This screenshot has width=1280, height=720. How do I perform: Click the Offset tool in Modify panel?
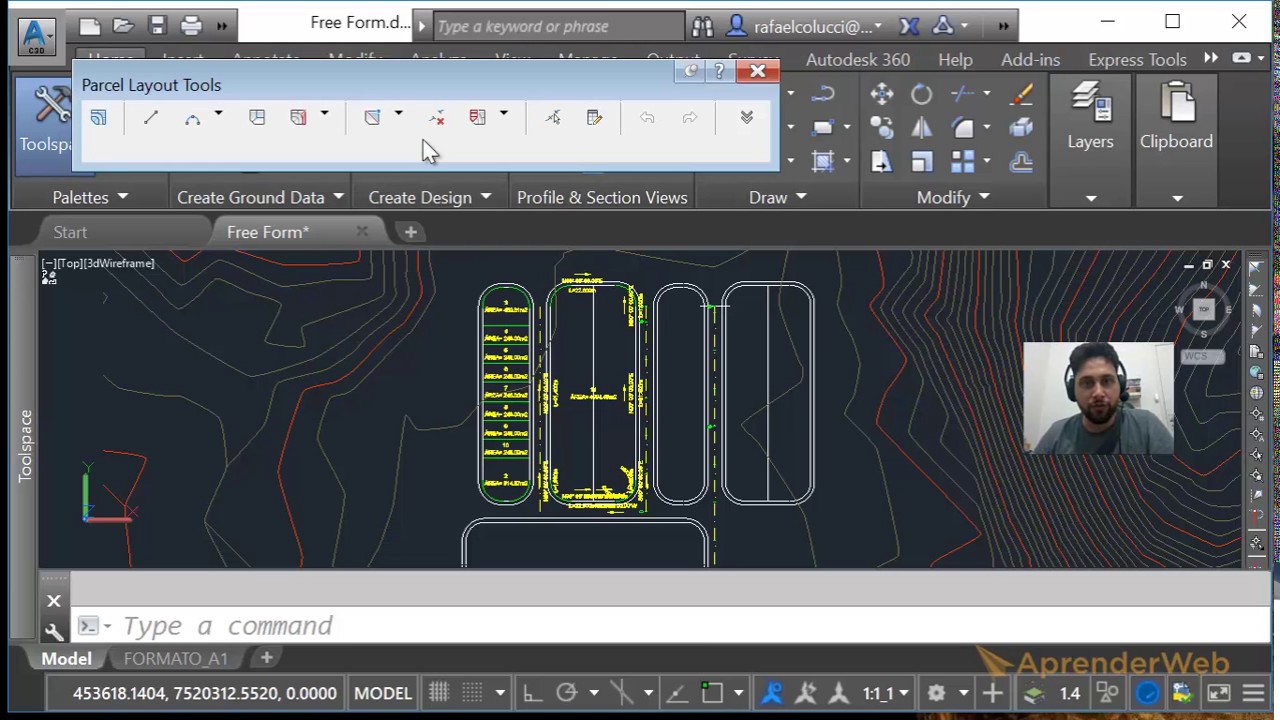point(1021,162)
